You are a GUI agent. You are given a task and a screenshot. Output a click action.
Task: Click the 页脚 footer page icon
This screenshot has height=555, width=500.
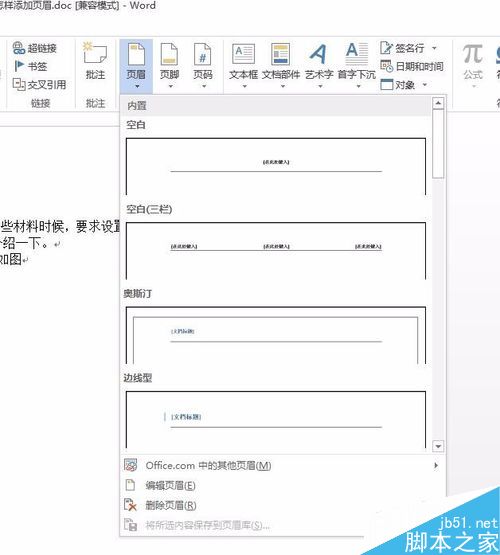169,54
